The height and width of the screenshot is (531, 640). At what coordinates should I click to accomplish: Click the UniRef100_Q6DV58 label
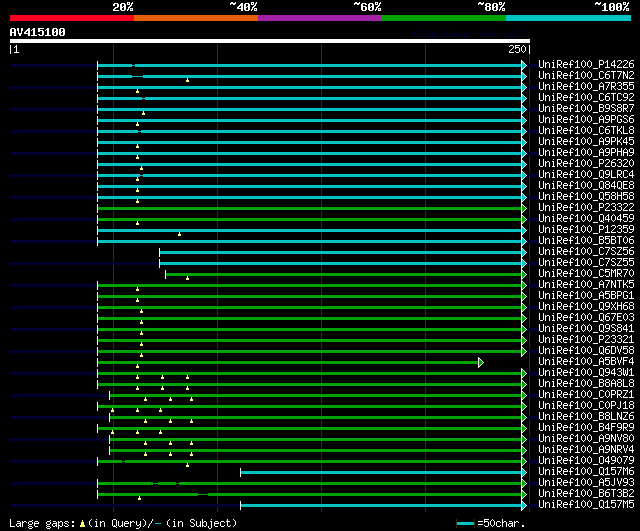click(586, 351)
